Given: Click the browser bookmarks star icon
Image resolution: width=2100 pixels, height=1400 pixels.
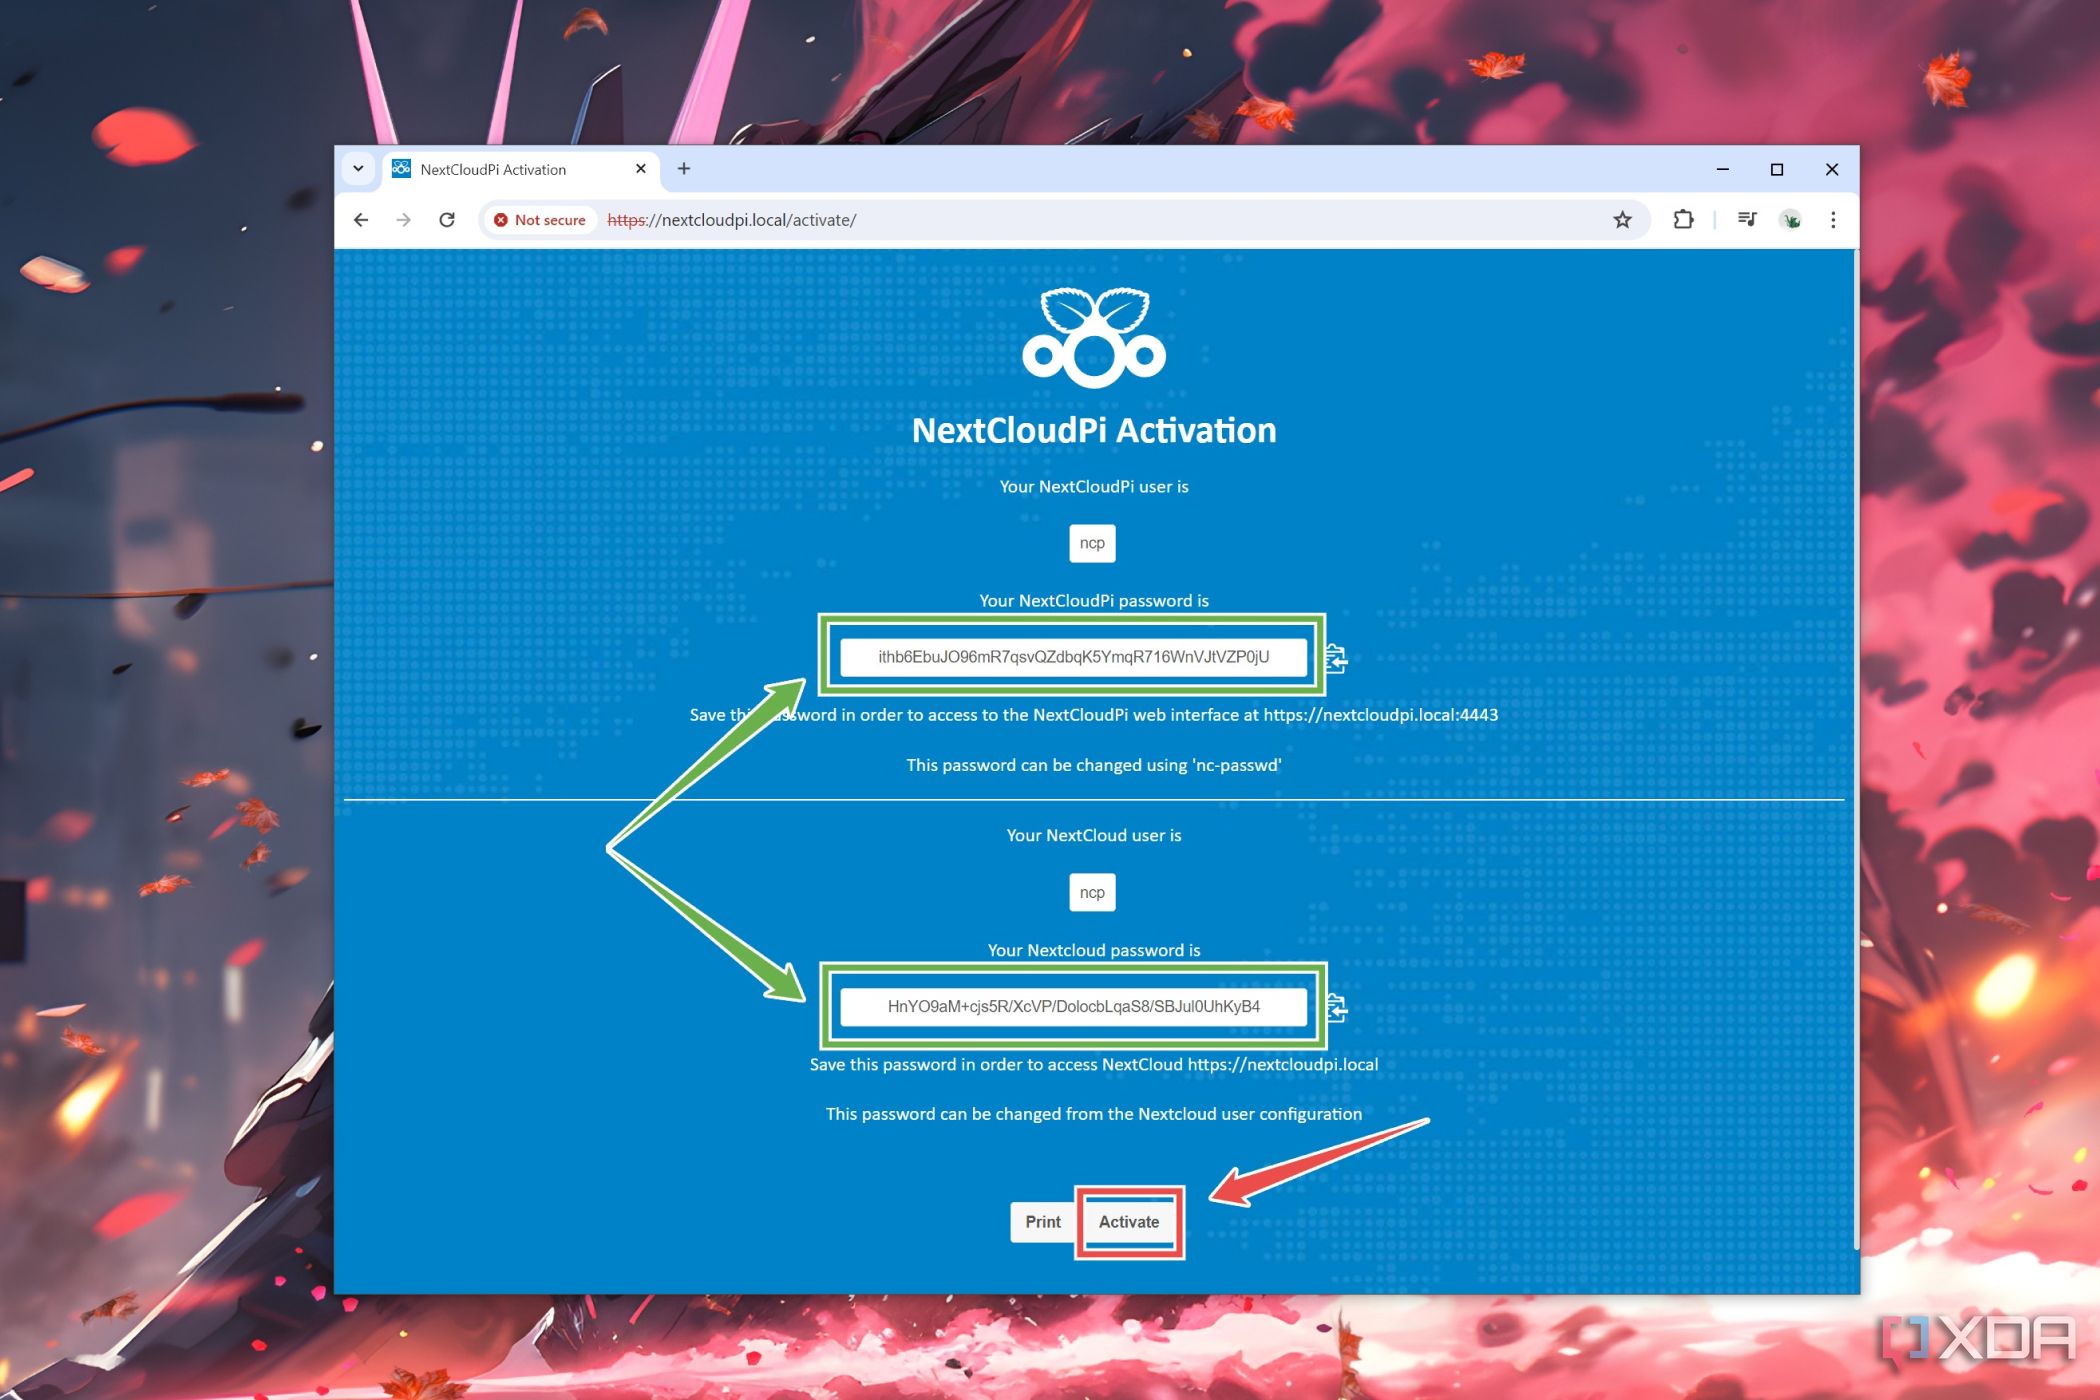Looking at the screenshot, I should [x=1622, y=219].
